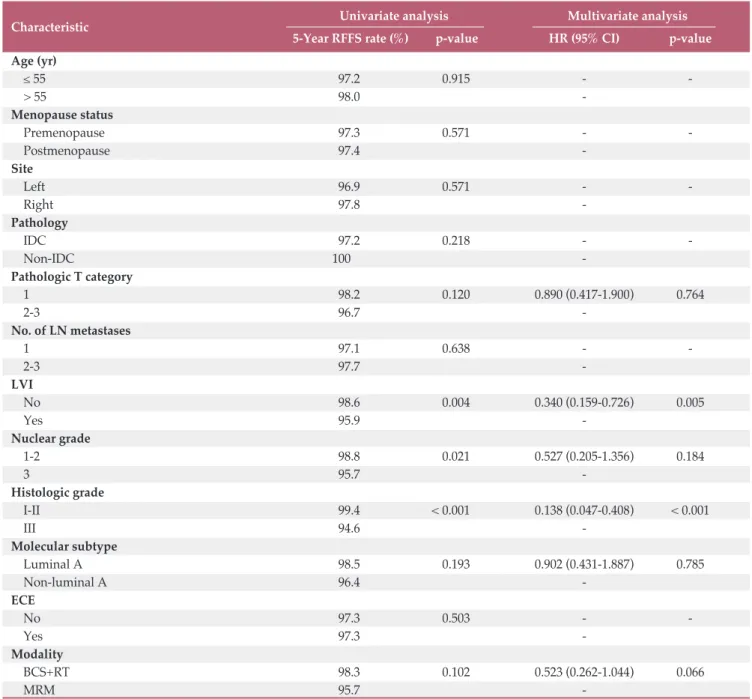Select the Nuclear grade heading
The height and width of the screenshot is (699, 752).
click(50, 438)
